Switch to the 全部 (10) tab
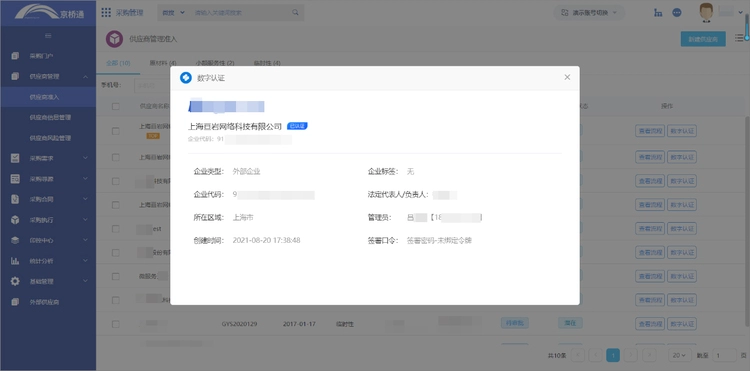The height and width of the screenshot is (371, 750). pos(118,63)
